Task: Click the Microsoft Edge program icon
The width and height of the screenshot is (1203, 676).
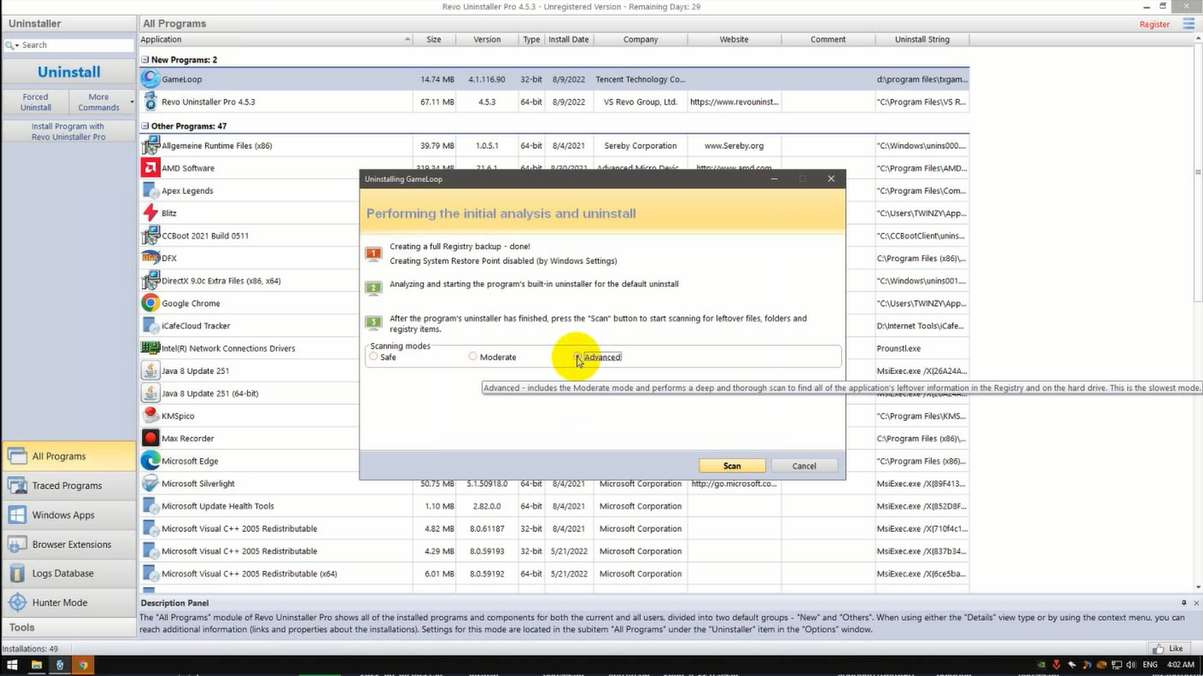Action: (x=150, y=461)
